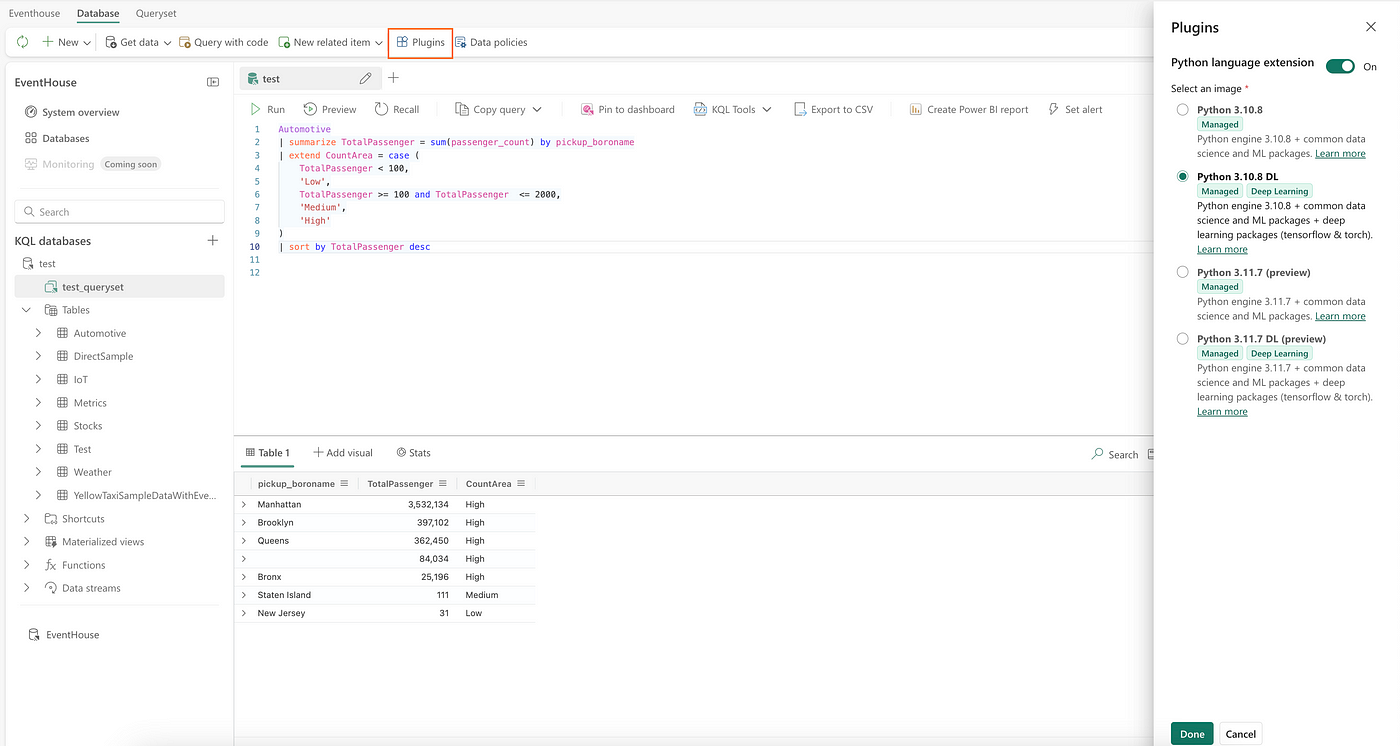
Task: Click the sidebar Search field
Action: 119,212
